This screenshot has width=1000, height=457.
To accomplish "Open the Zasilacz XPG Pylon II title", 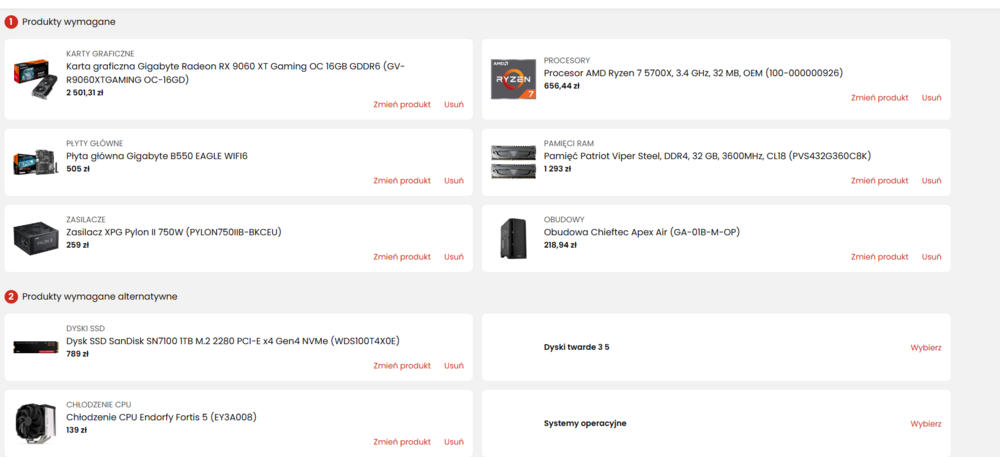I will point(173,232).
